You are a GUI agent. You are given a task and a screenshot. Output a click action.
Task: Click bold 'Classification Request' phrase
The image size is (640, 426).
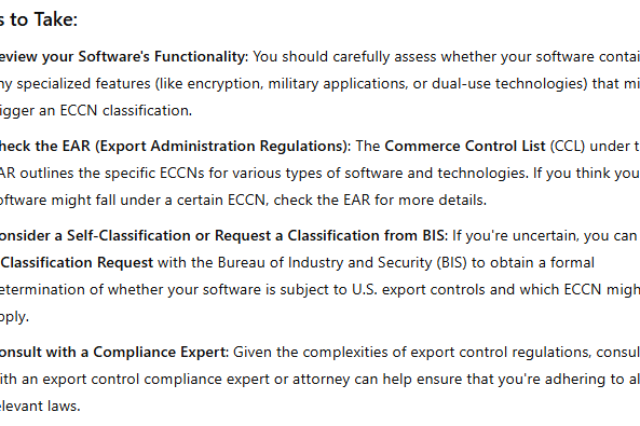click(77, 262)
